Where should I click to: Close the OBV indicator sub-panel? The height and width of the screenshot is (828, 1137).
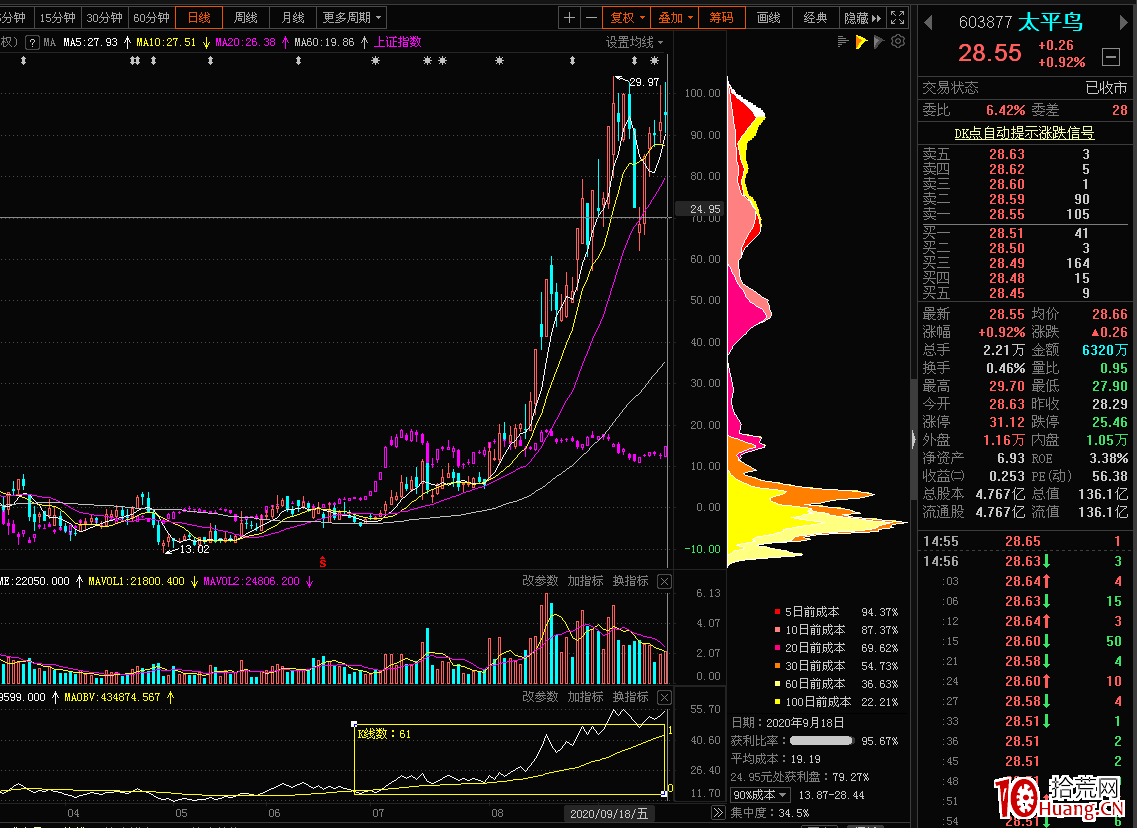coord(664,697)
